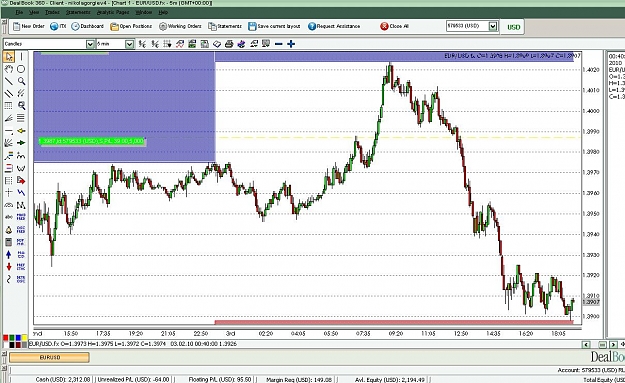Select the abc text label tool
The height and width of the screenshot is (383, 625).
click(8, 217)
